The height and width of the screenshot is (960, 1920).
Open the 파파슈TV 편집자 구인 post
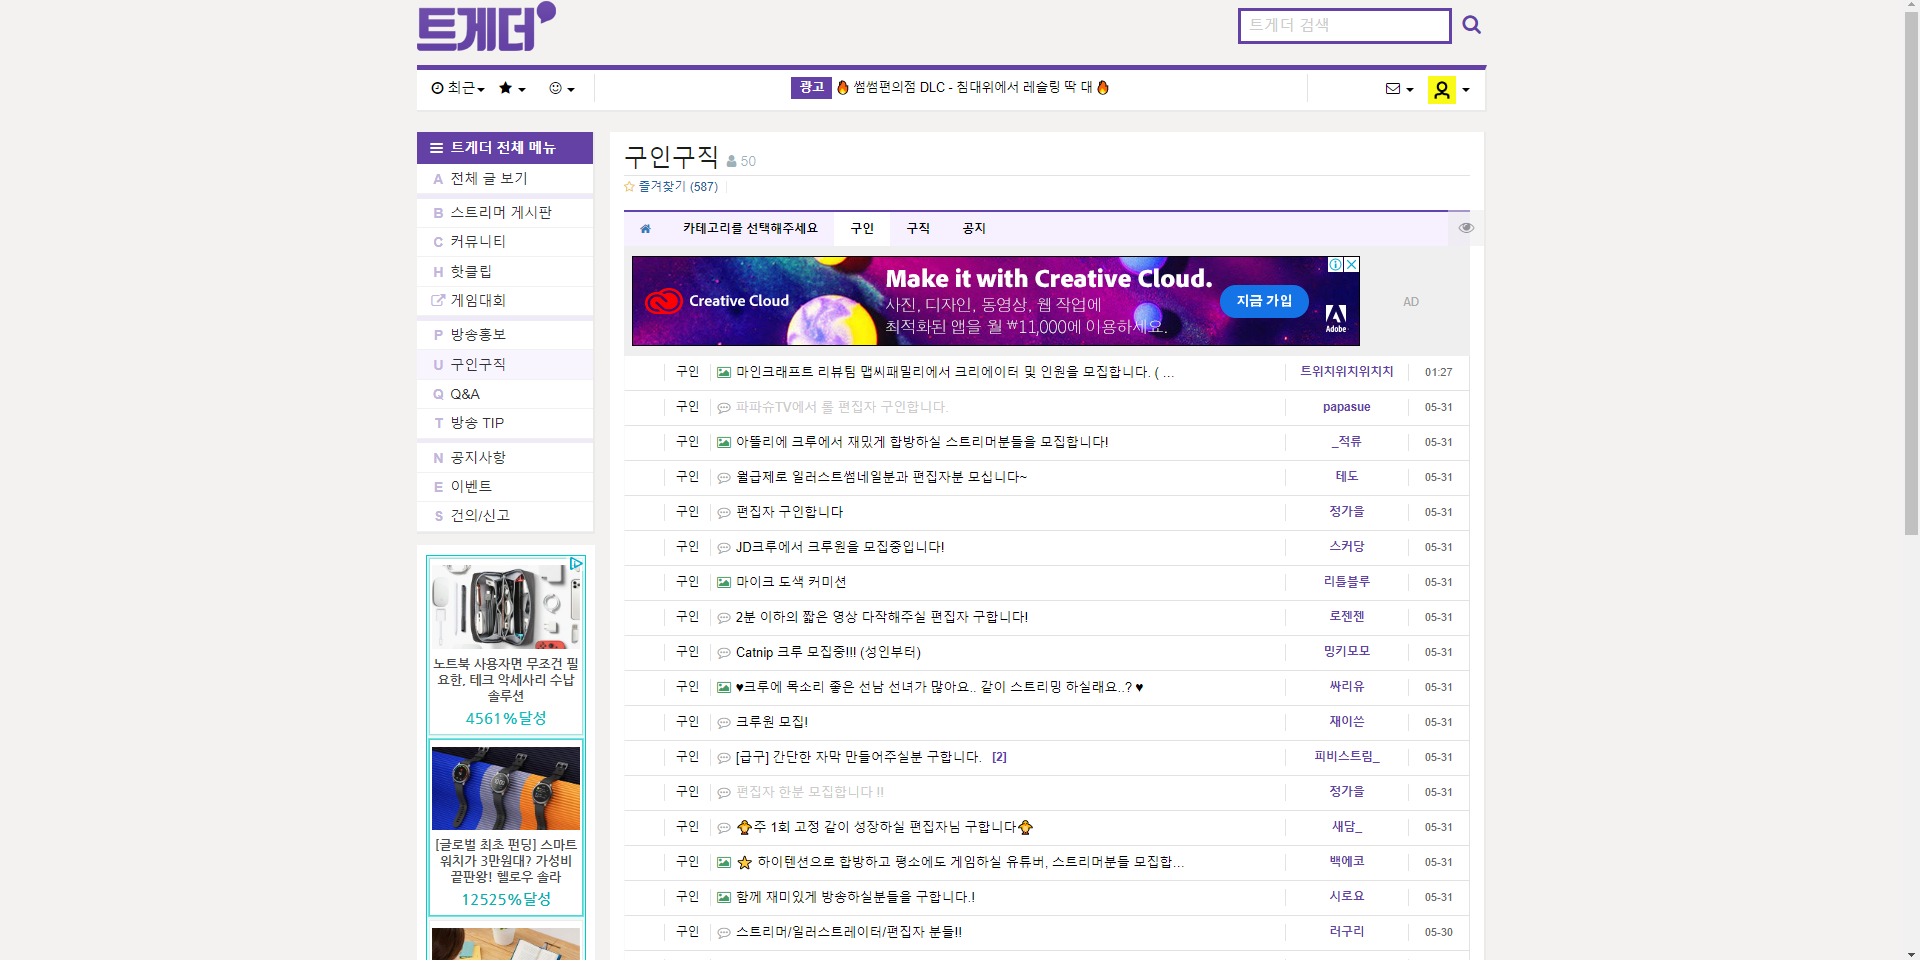pyautogui.click(x=842, y=407)
